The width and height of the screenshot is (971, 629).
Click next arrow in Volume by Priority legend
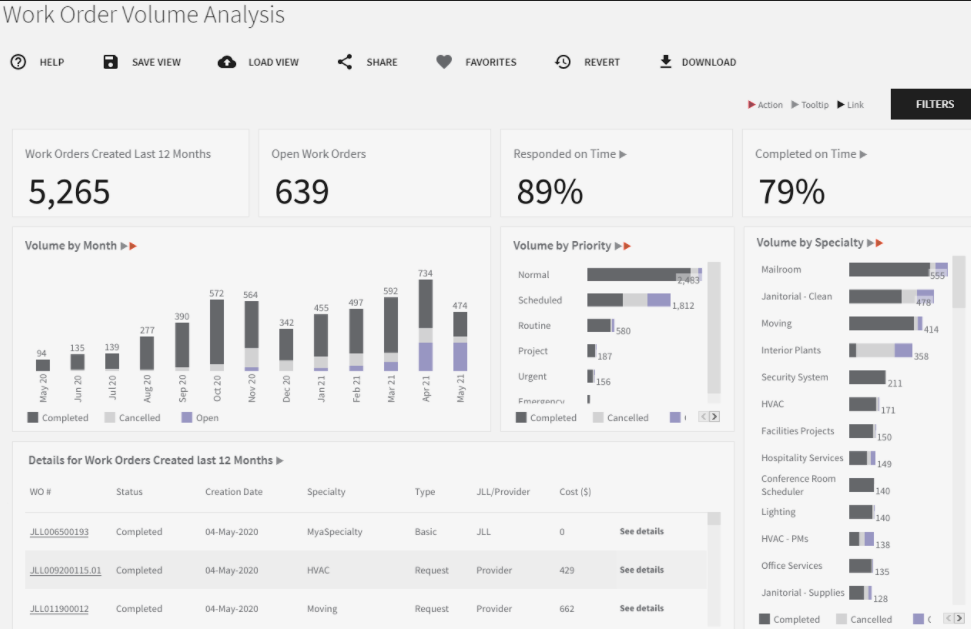tap(714, 417)
